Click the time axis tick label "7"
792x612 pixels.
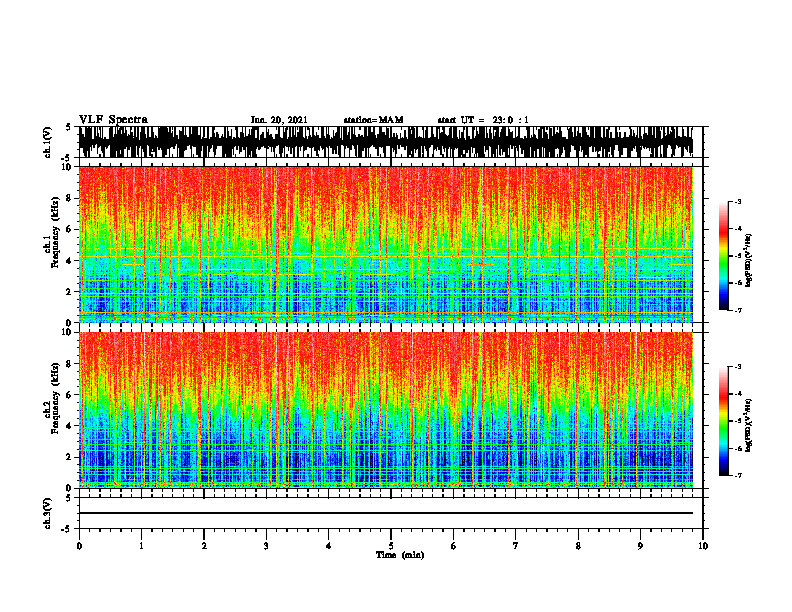click(516, 546)
